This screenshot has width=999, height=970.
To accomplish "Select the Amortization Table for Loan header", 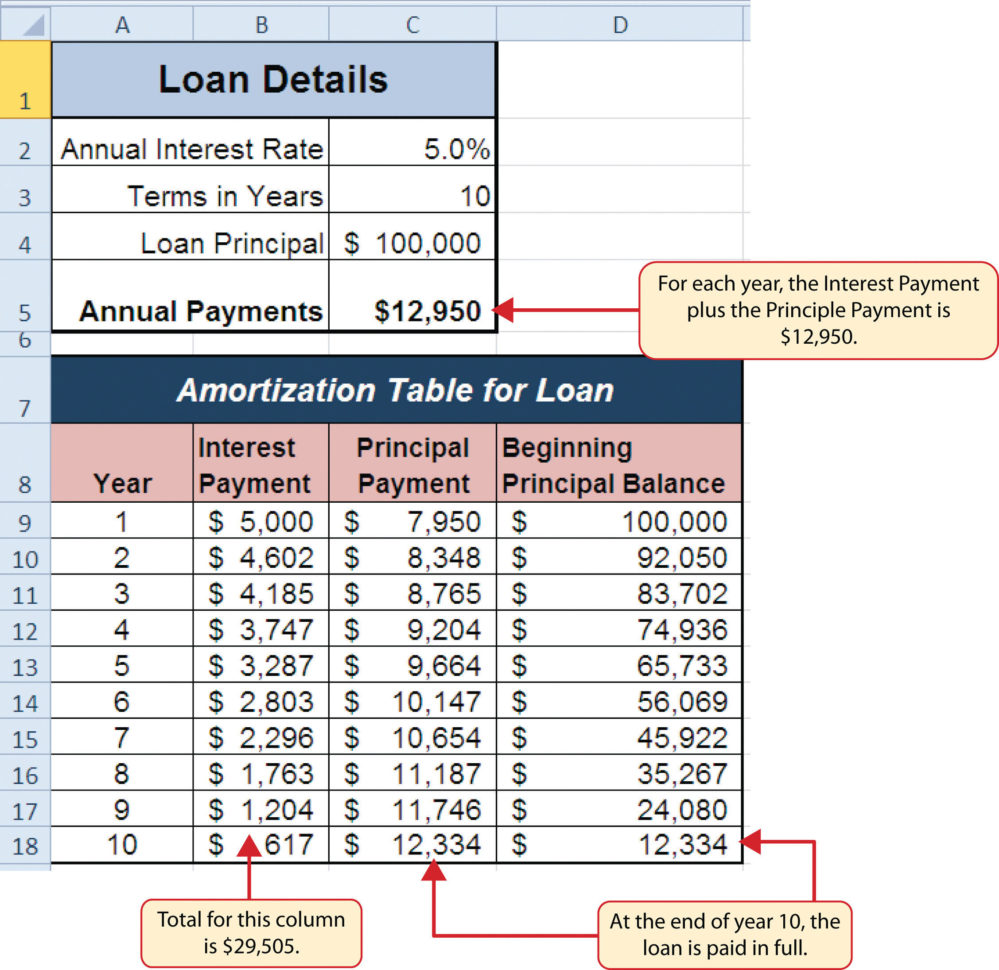I will tap(396, 390).
